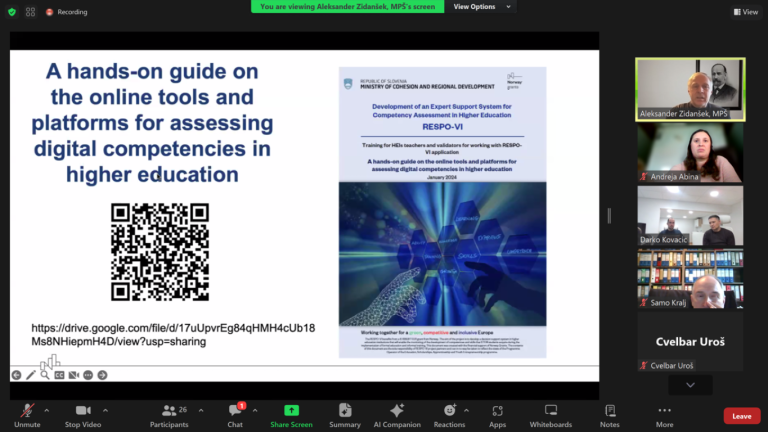Viewport: 768px width, 432px height.
Task: Open the More menu
Action: click(x=664, y=410)
